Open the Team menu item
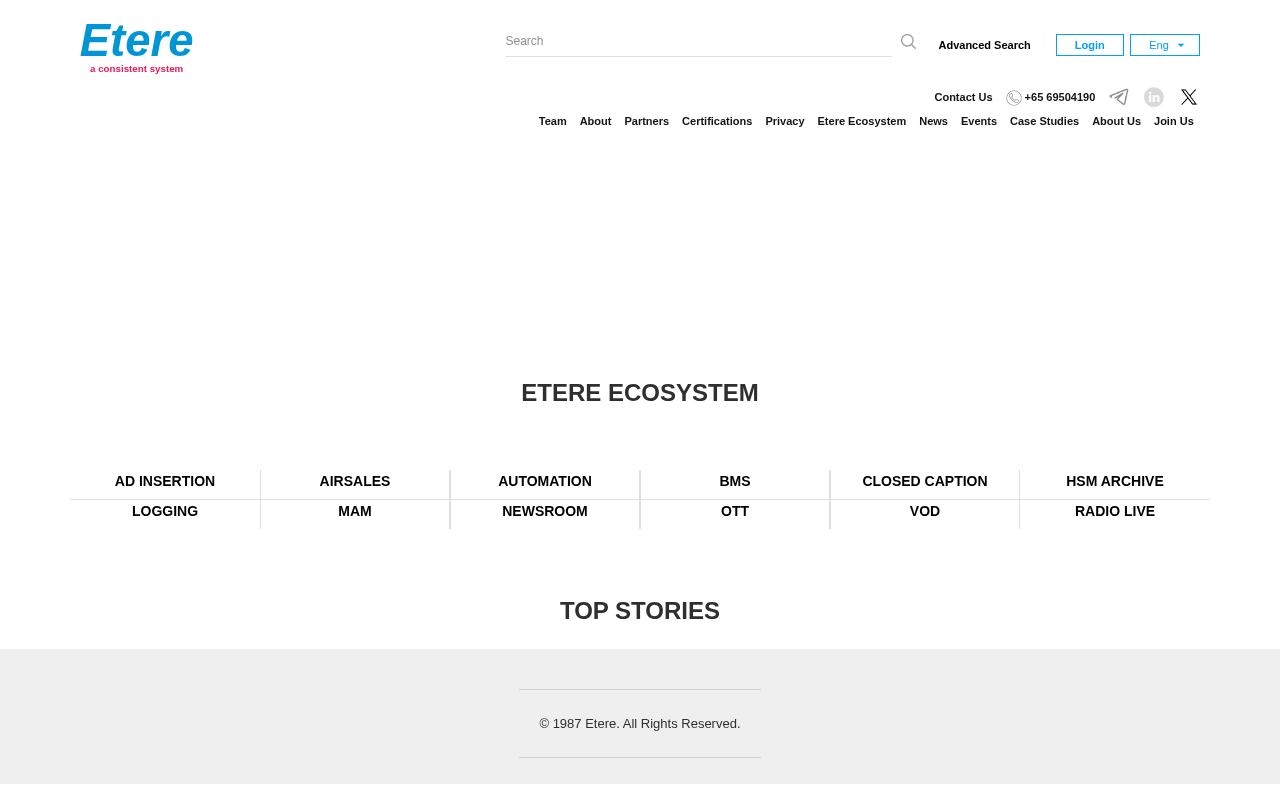This screenshot has height=800, width=1280. point(553,121)
